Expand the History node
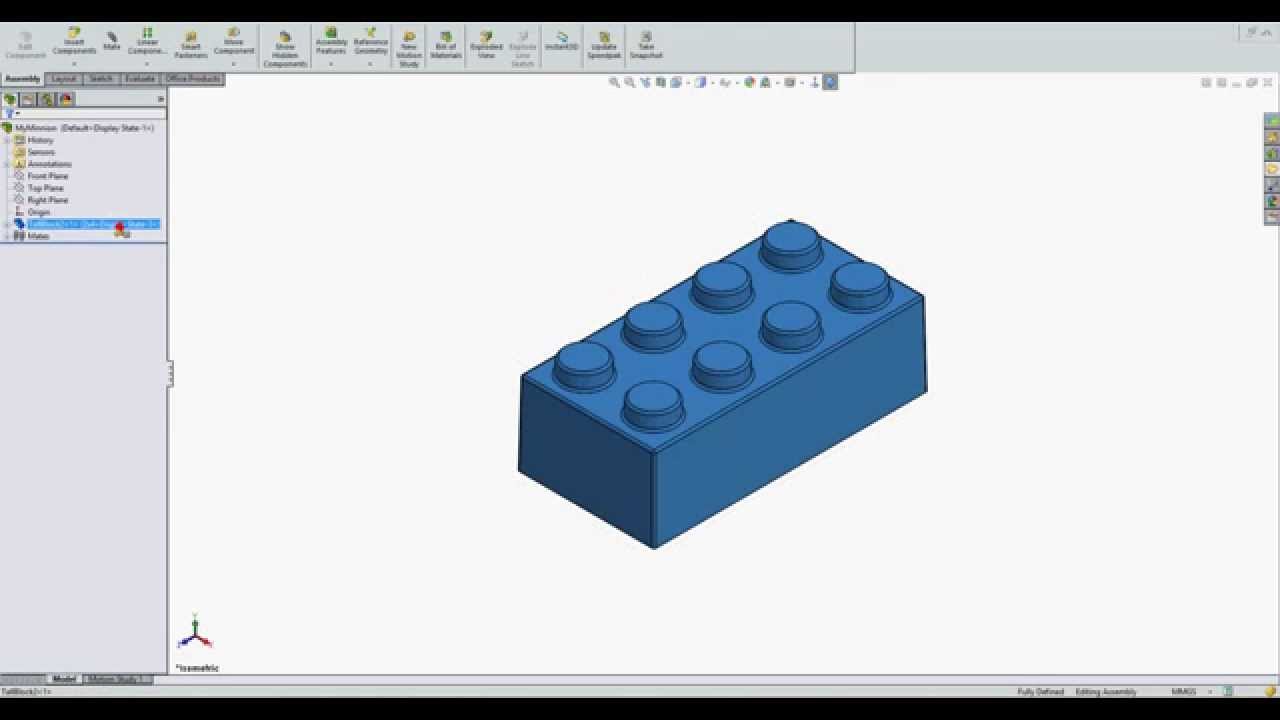Image resolution: width=1280 pixels, height=720 pixels. coord(7,140)
